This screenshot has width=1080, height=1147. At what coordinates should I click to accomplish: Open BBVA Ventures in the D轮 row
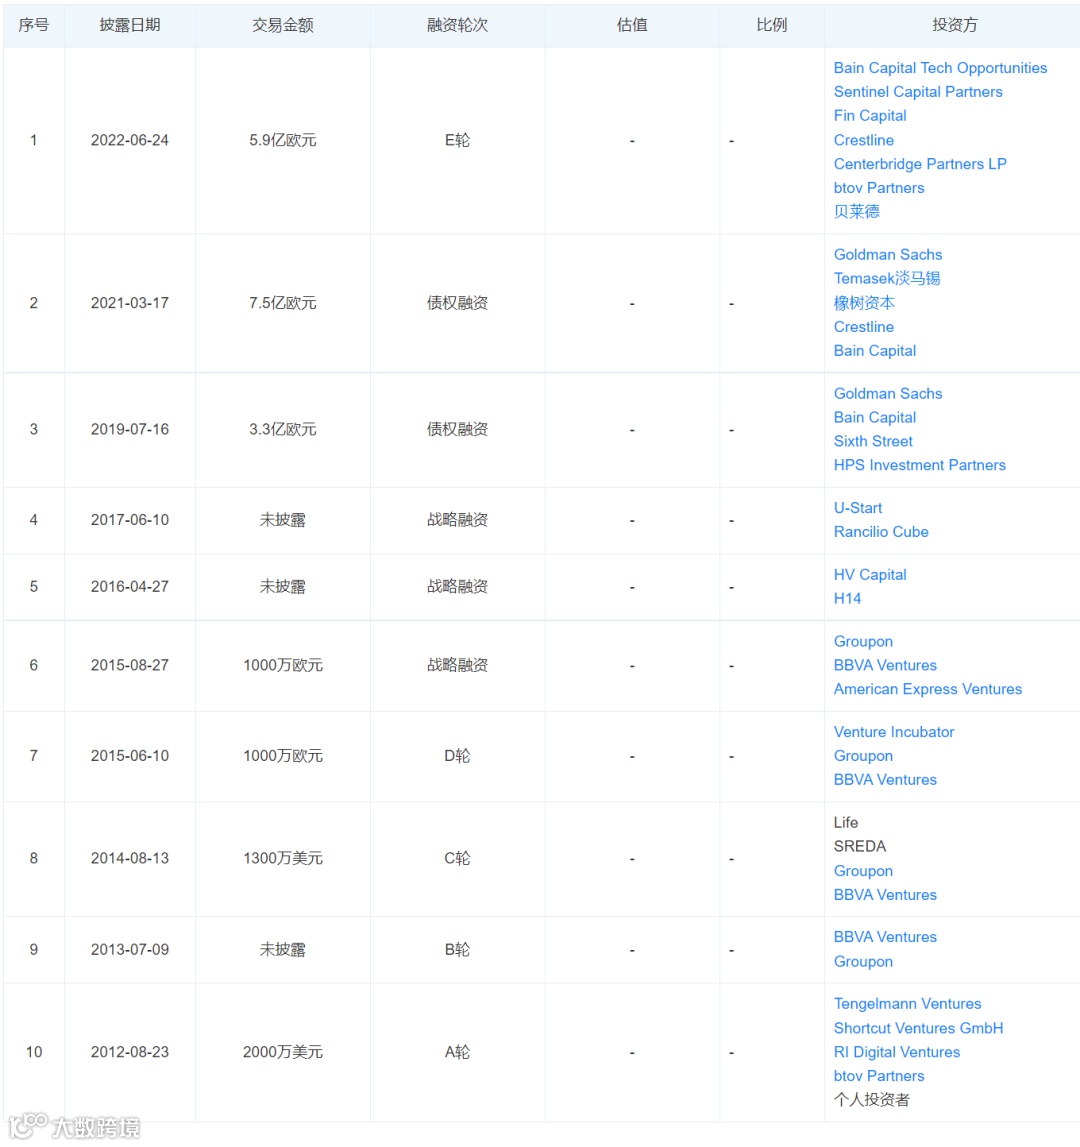coord(885,780)
